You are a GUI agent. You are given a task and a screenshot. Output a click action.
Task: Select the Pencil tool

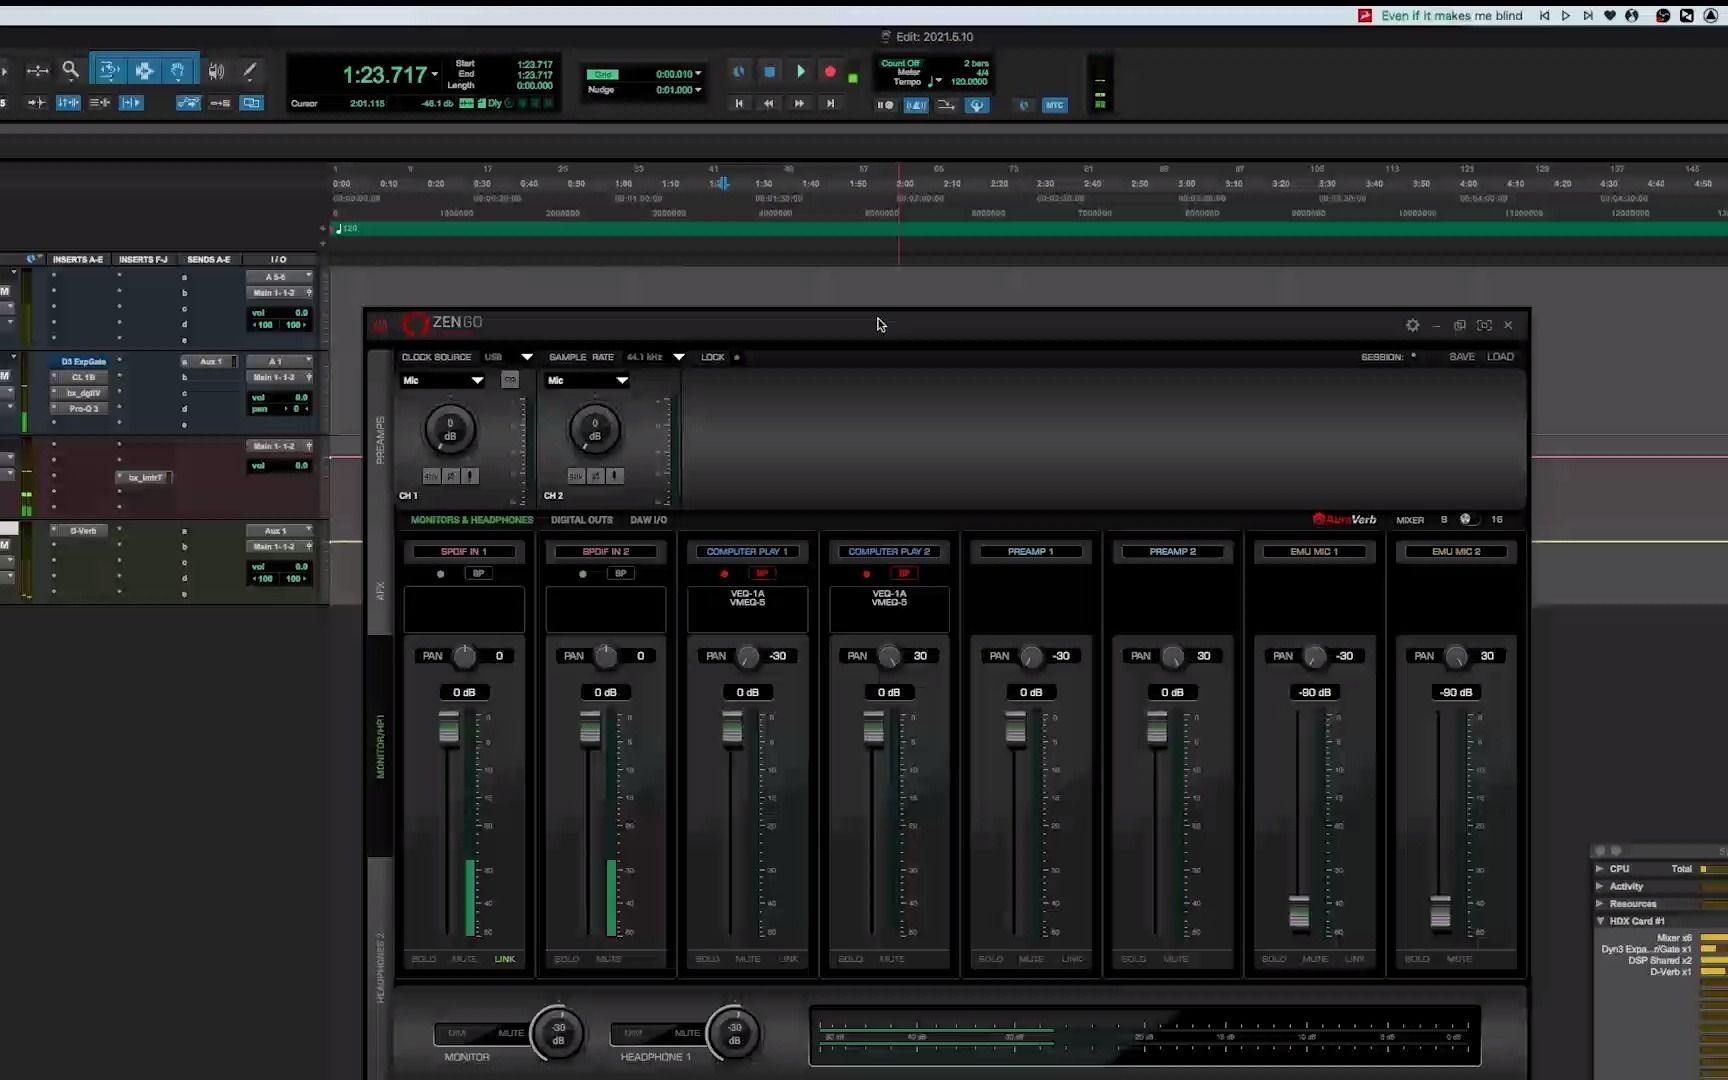point(249,70)
